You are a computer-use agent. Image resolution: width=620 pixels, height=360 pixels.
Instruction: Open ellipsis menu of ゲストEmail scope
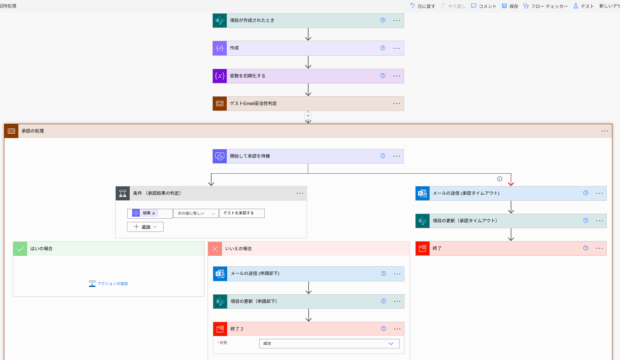[397, 104]
